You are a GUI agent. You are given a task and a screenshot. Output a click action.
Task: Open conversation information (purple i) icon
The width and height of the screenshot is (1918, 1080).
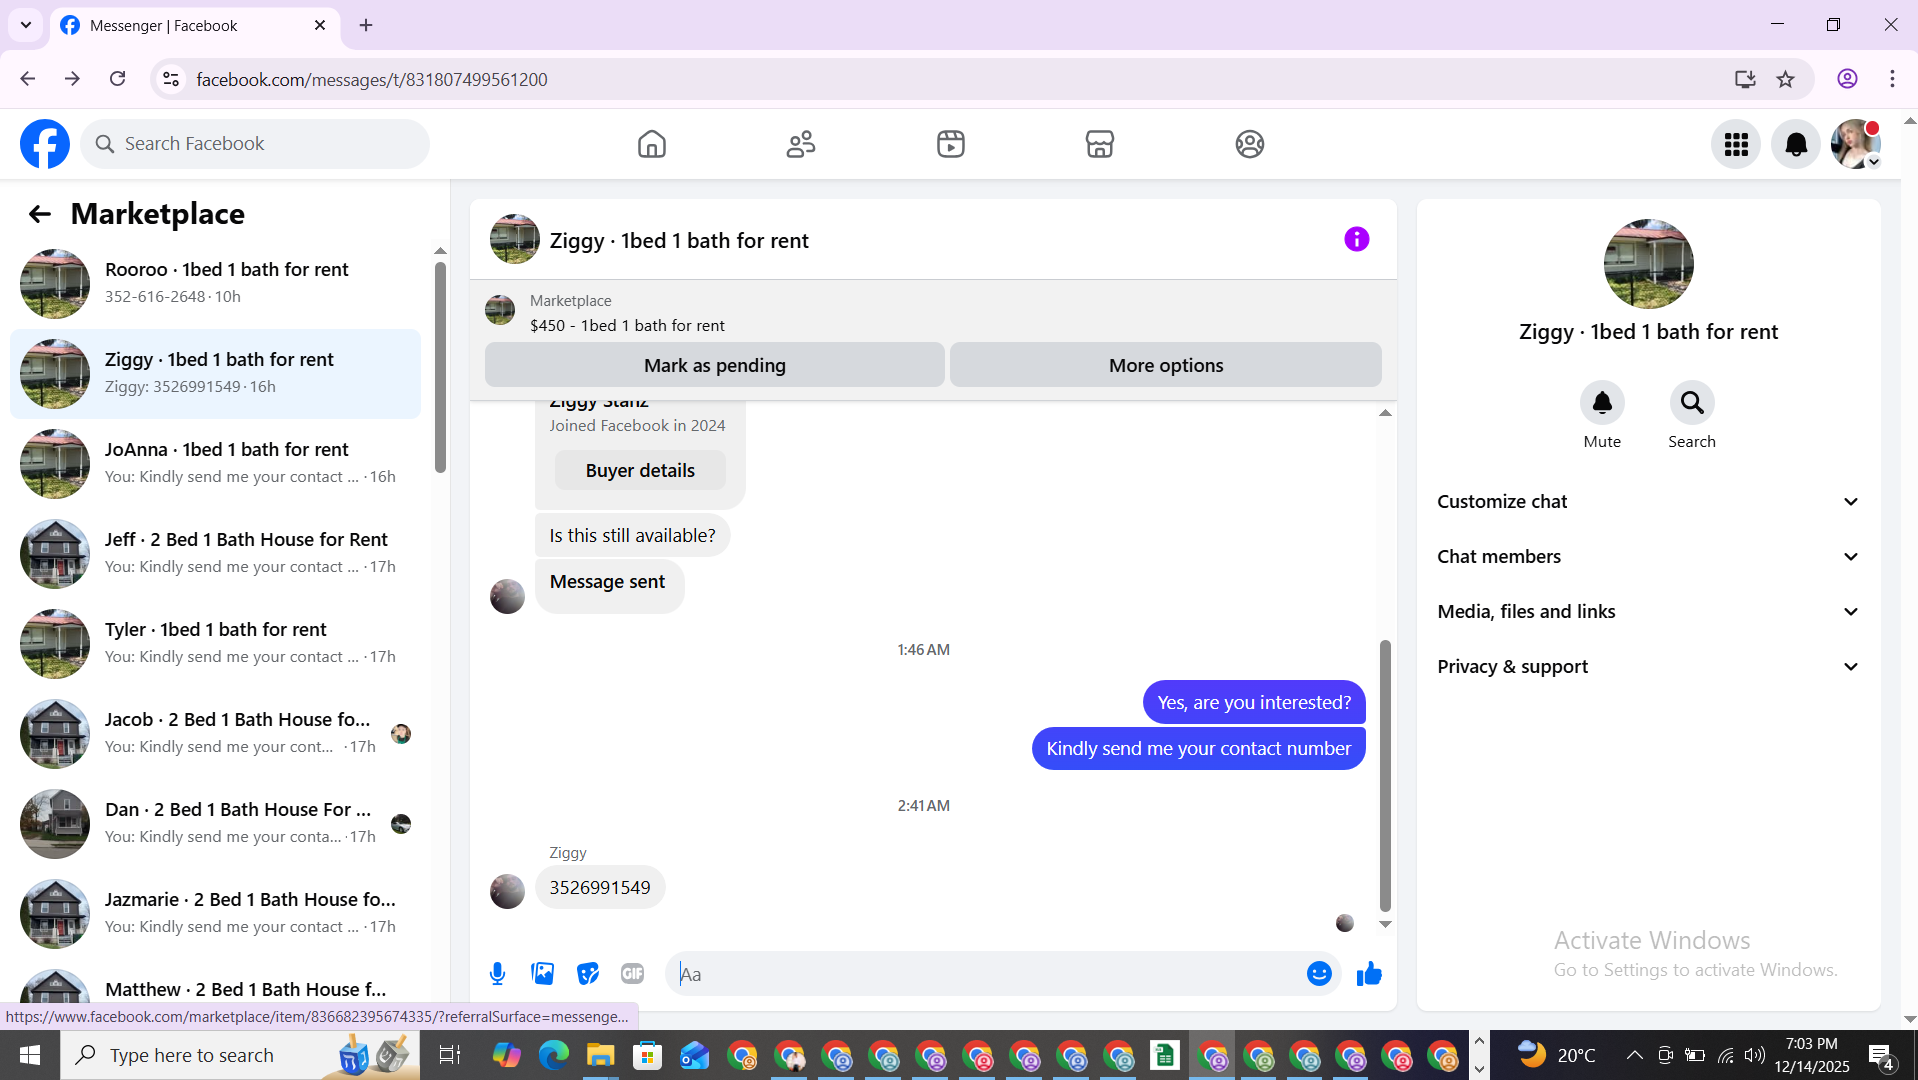(1356, 239)
